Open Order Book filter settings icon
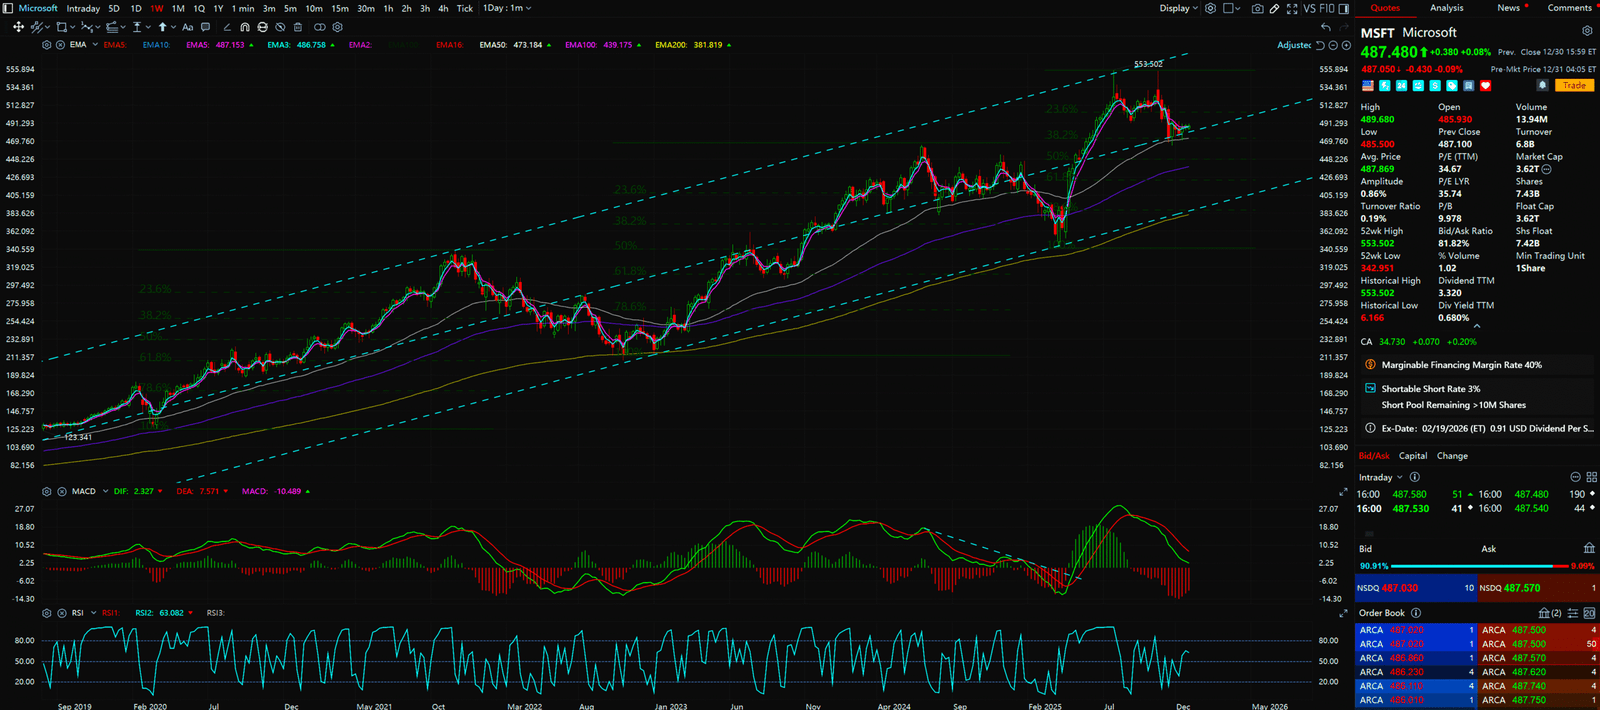The height and width of the screenshot is (710, 1600). (1573, 613)
